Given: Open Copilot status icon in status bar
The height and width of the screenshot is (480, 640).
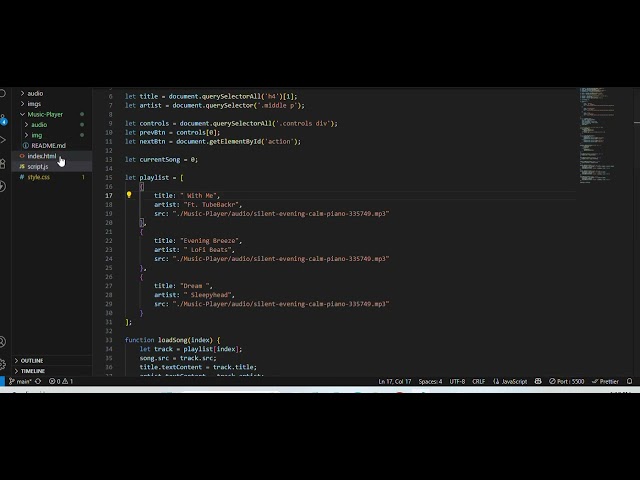Looking at the screenshot, I should pos(538,381).
